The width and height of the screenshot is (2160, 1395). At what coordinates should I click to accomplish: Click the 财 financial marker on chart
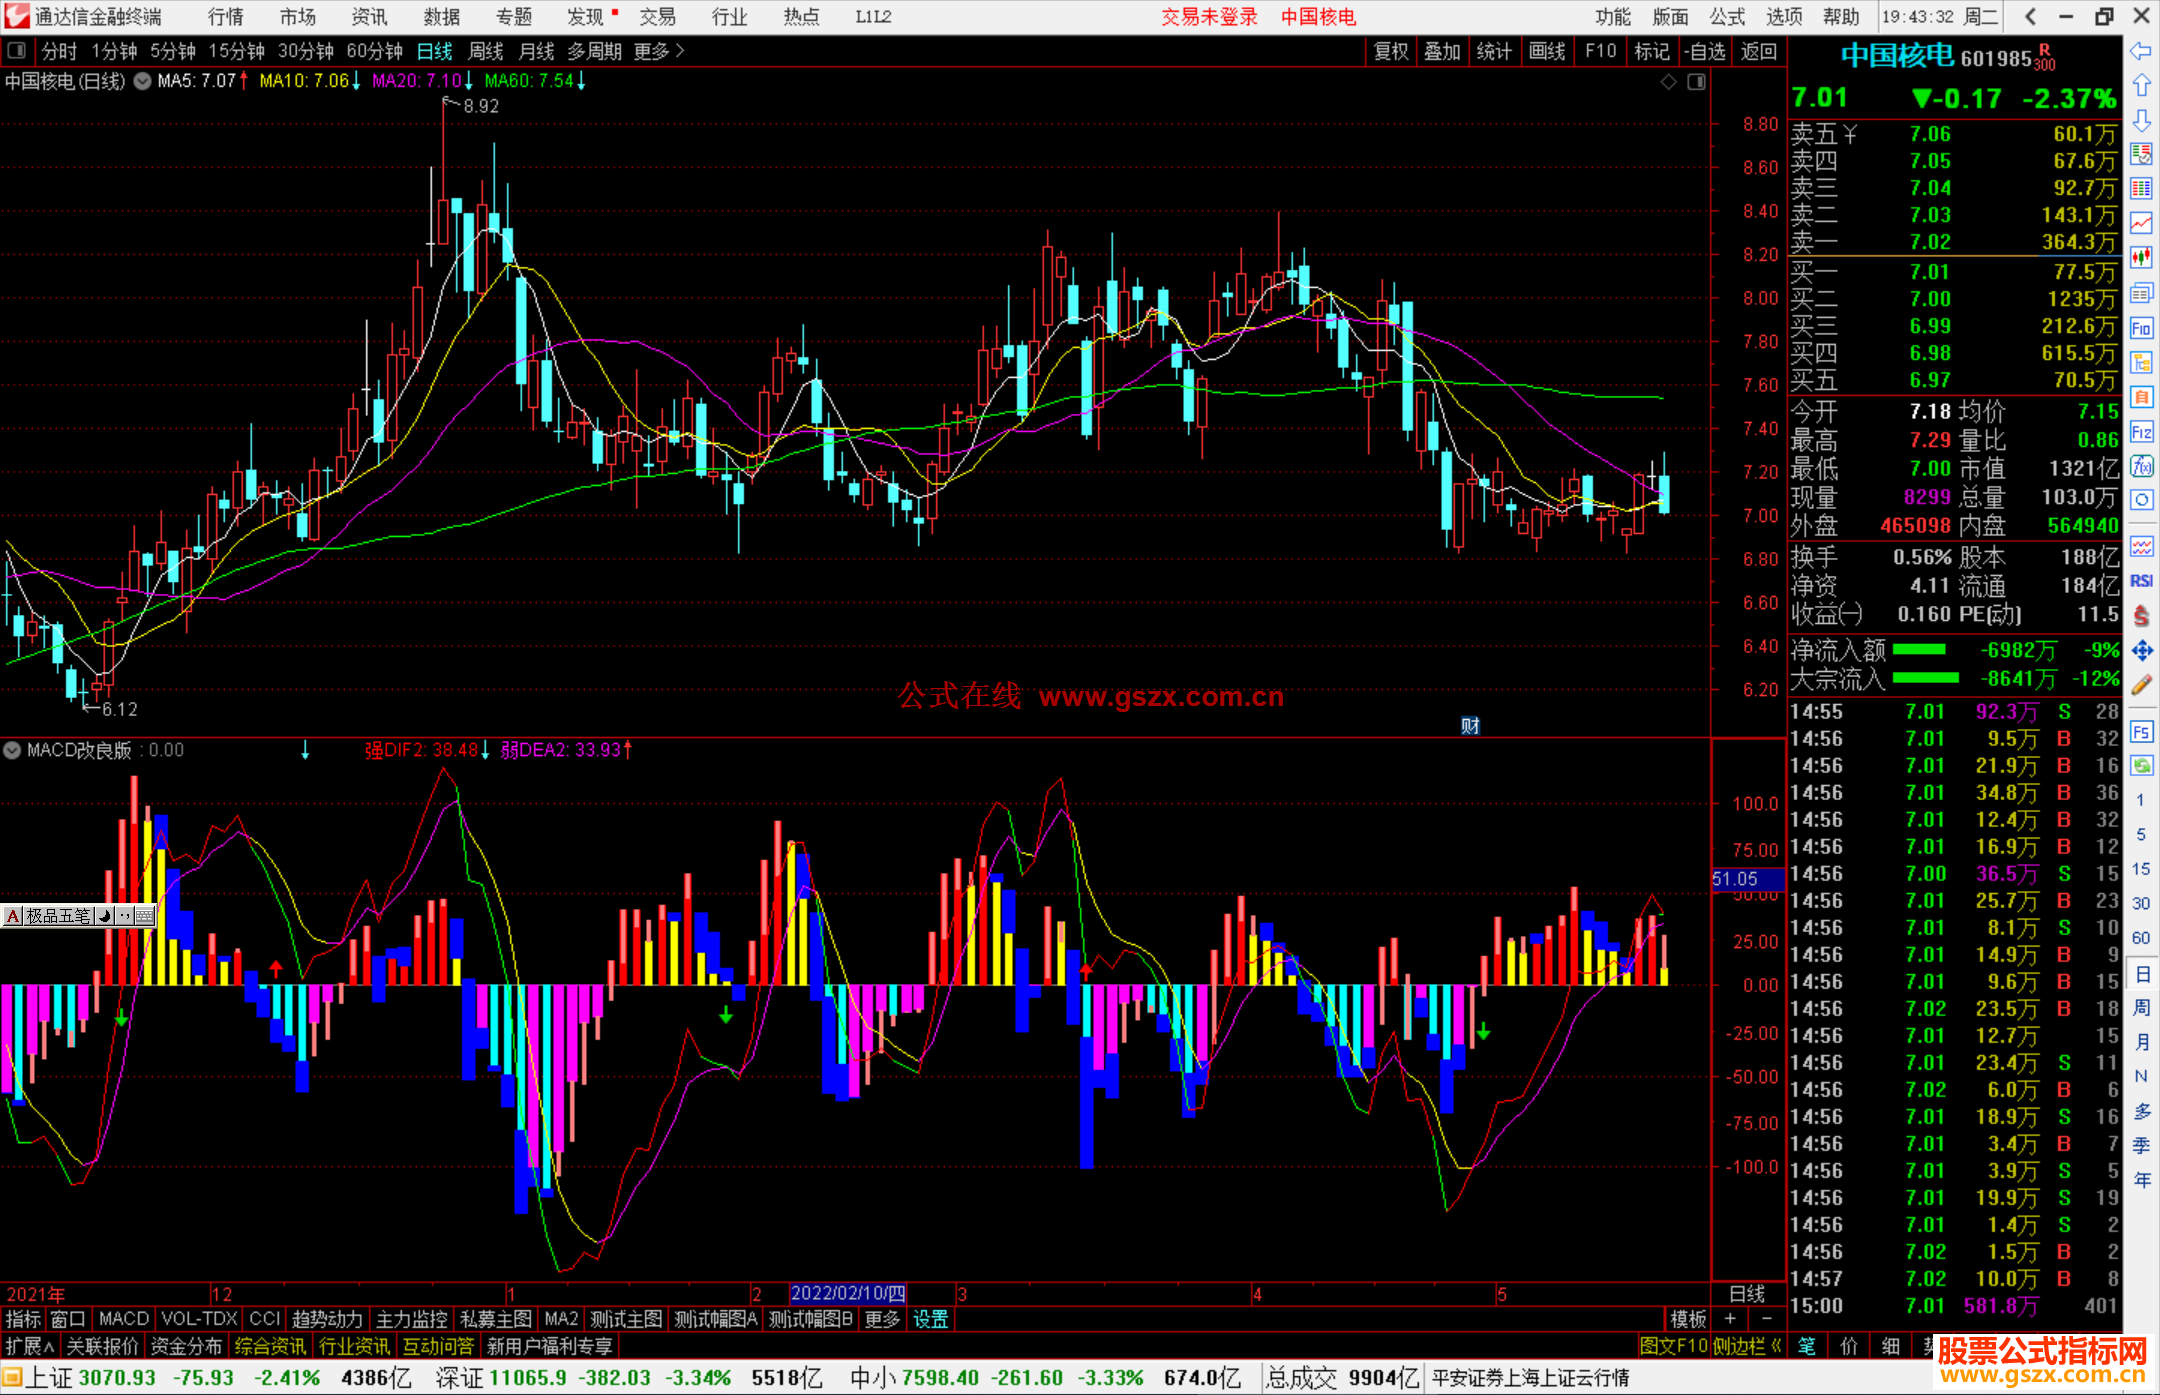click(x=1470, y=726)
